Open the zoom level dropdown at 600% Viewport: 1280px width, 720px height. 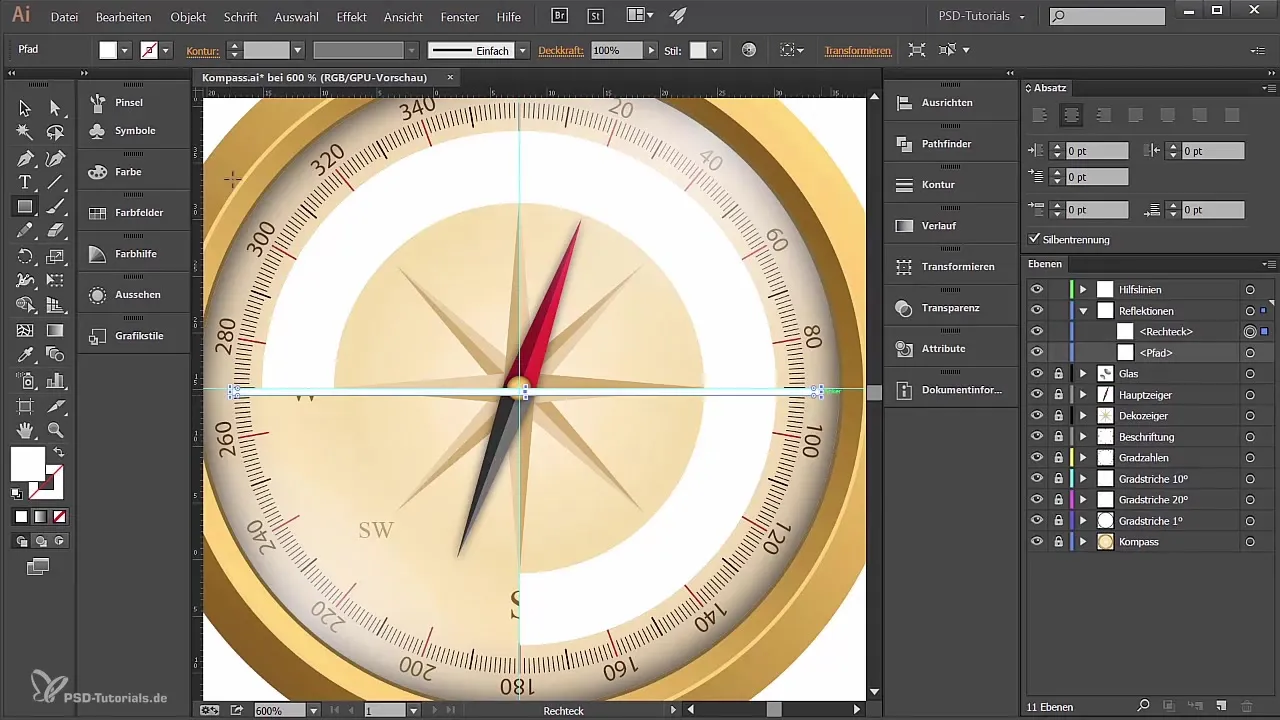(x=314, y=710)
